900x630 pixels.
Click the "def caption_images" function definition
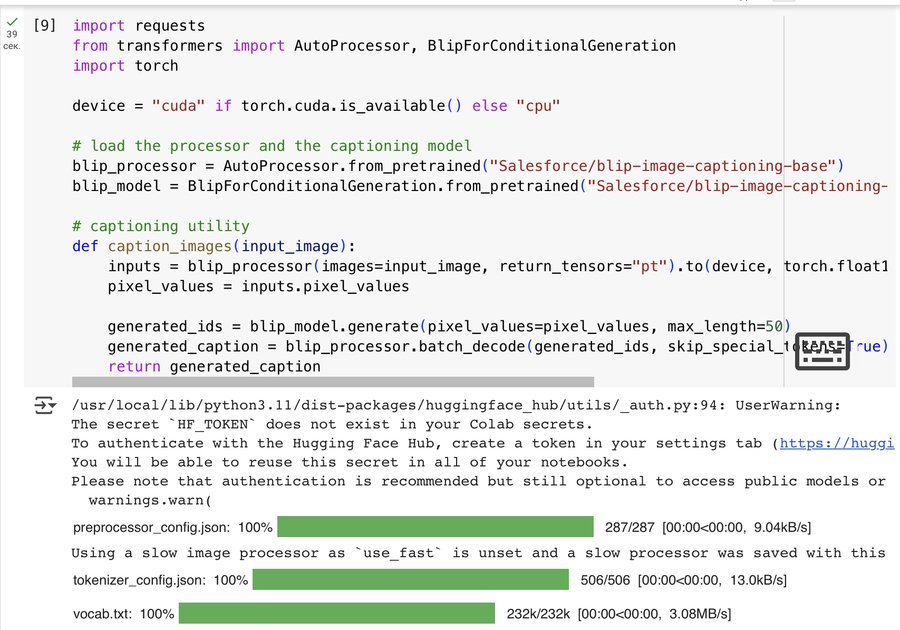[214, 246]
